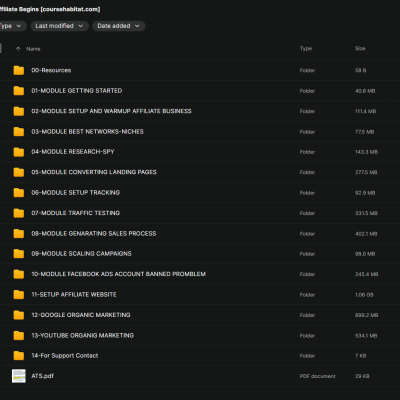
Task: Select 08-MODULE GENARATING SALES PROCESS name
Action: pyautogui.click(x=94, y=233)
